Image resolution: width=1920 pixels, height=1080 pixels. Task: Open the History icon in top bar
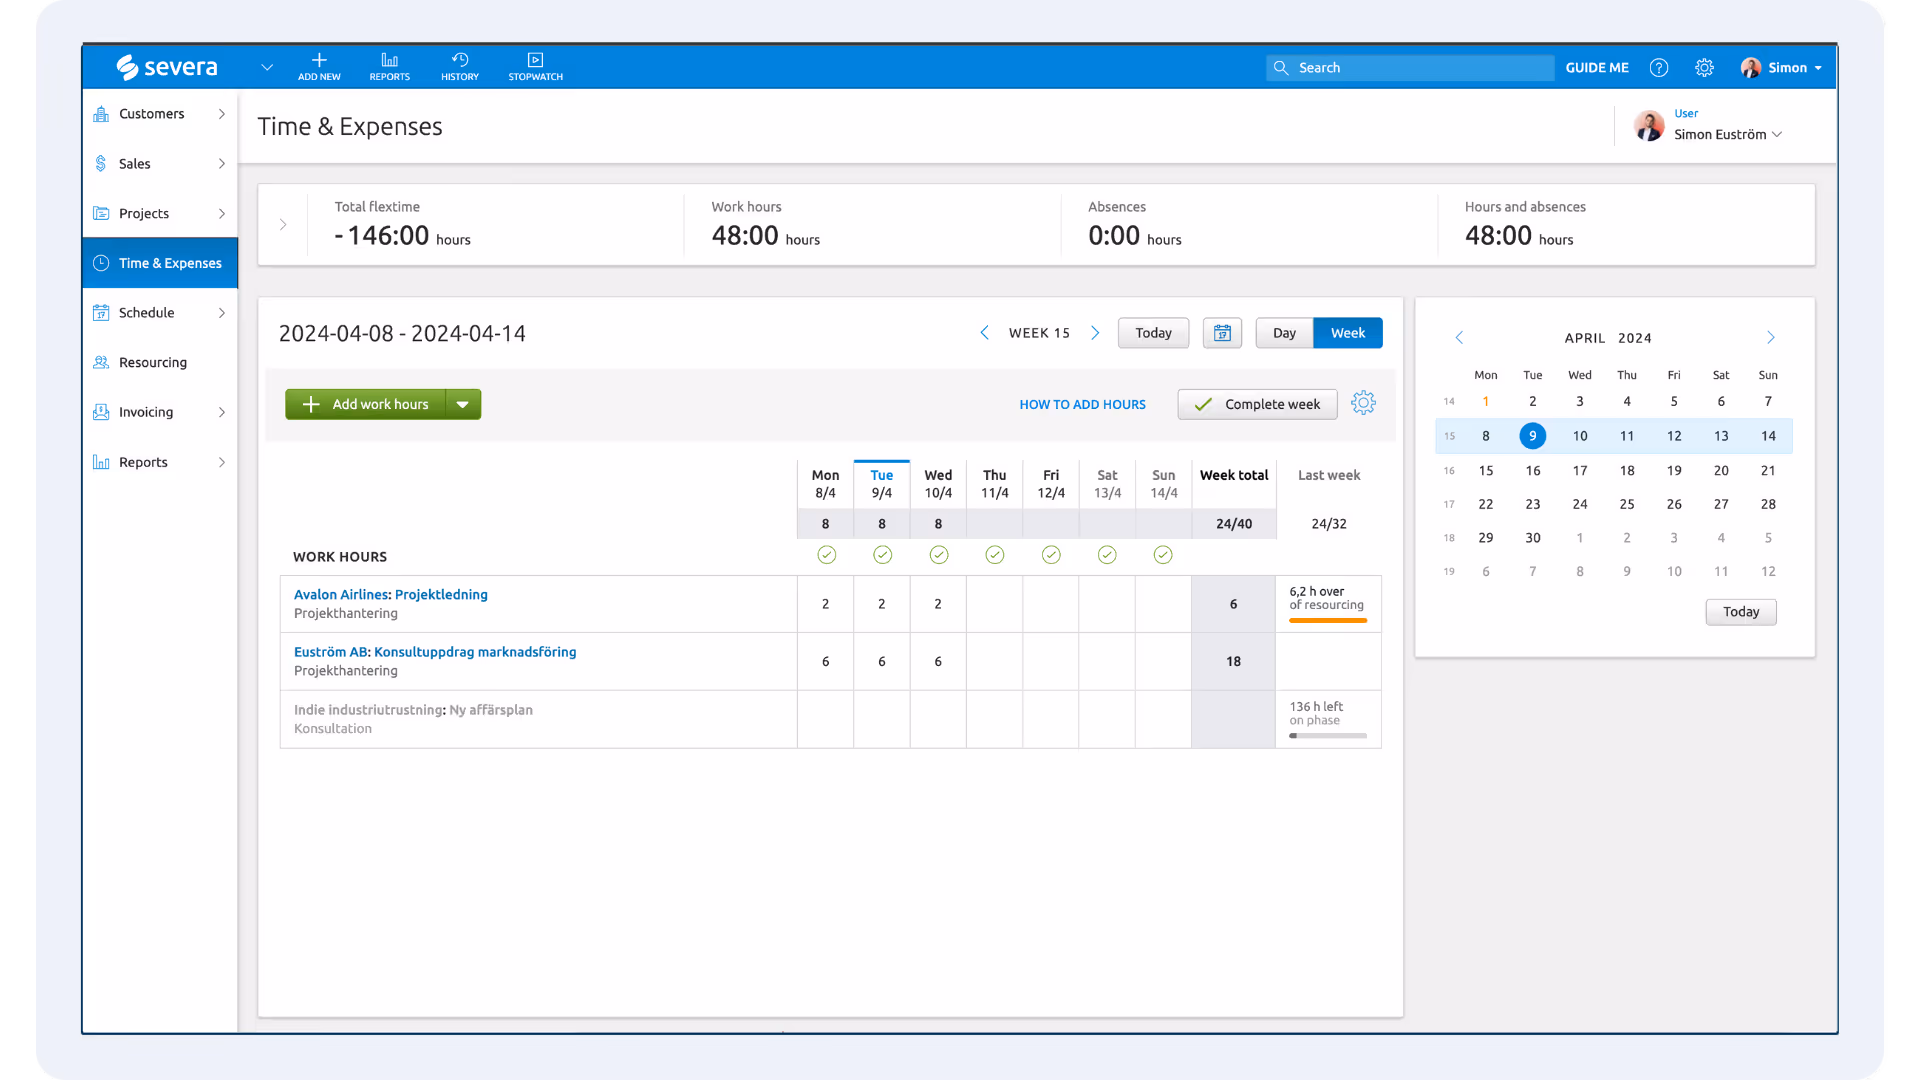(x=460, y=61)
